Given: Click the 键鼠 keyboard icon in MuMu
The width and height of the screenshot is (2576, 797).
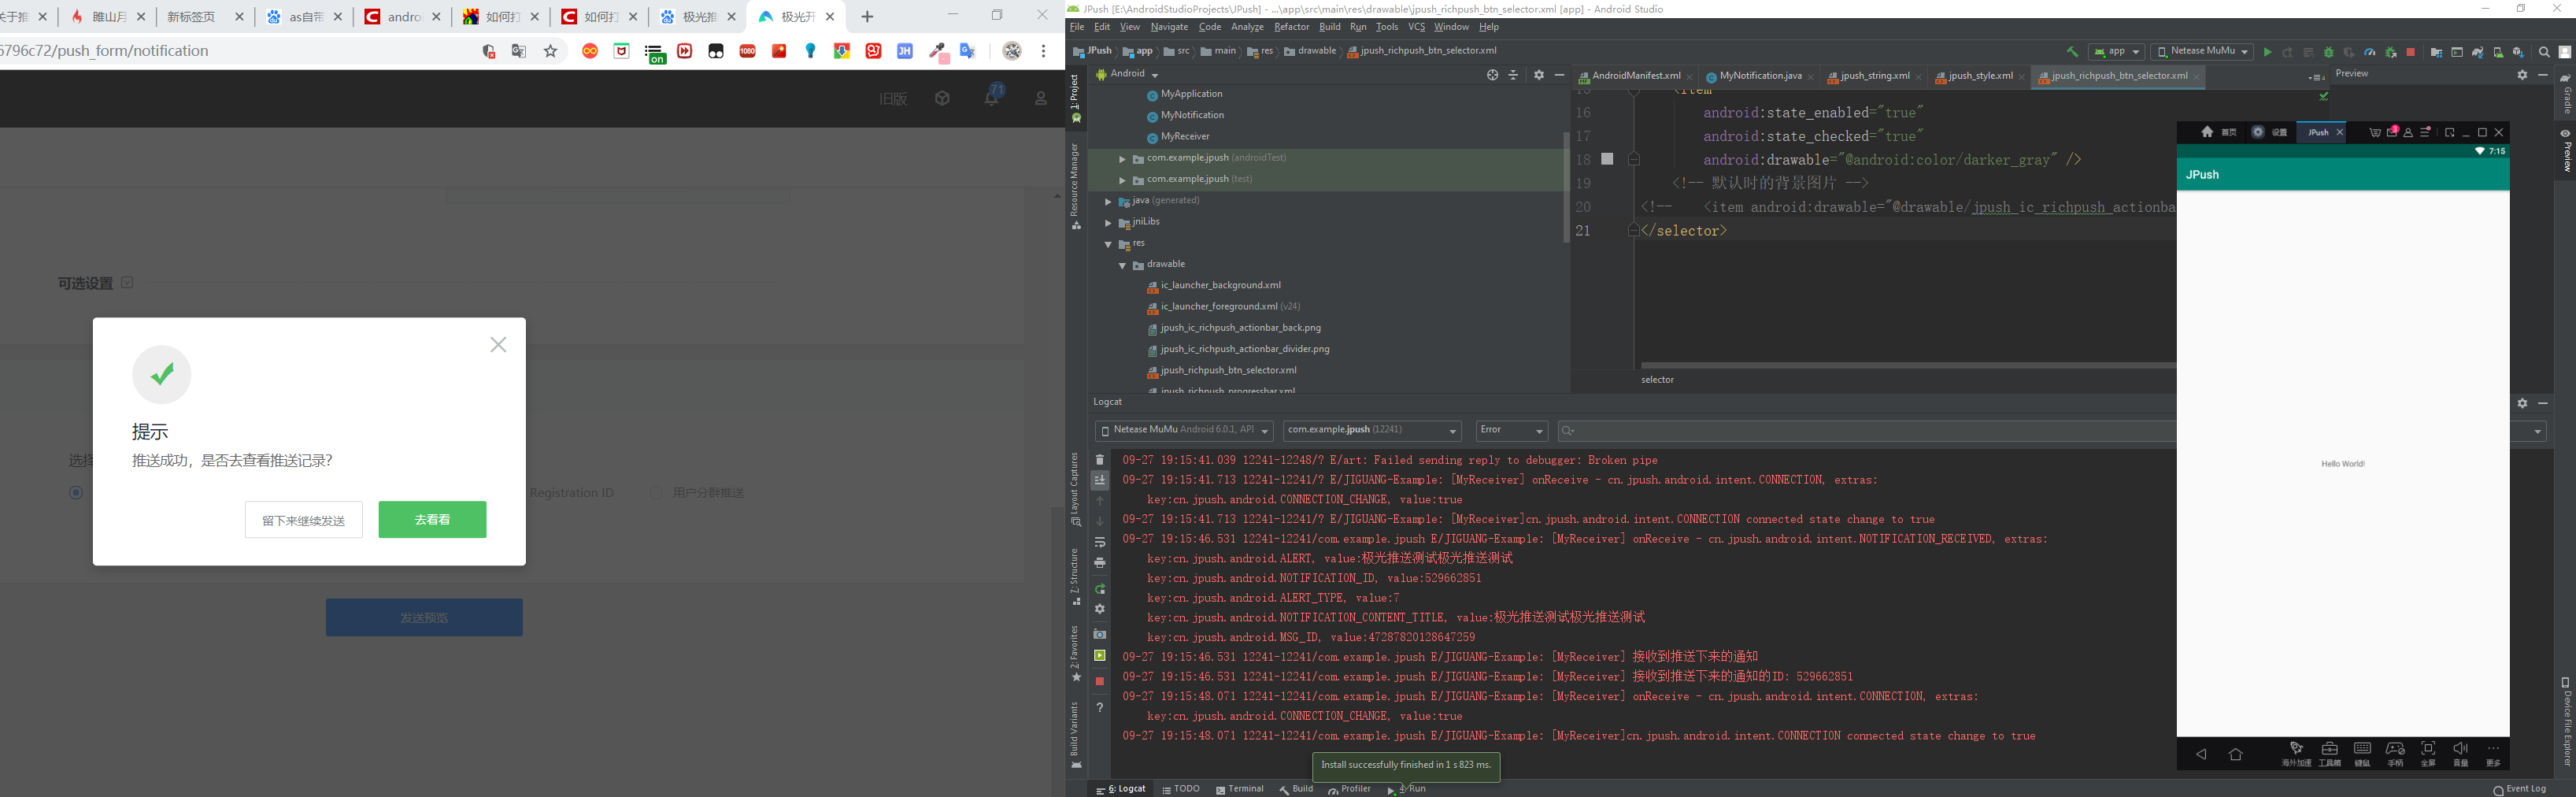Looking at the screenshot, I should [2362, 753].
